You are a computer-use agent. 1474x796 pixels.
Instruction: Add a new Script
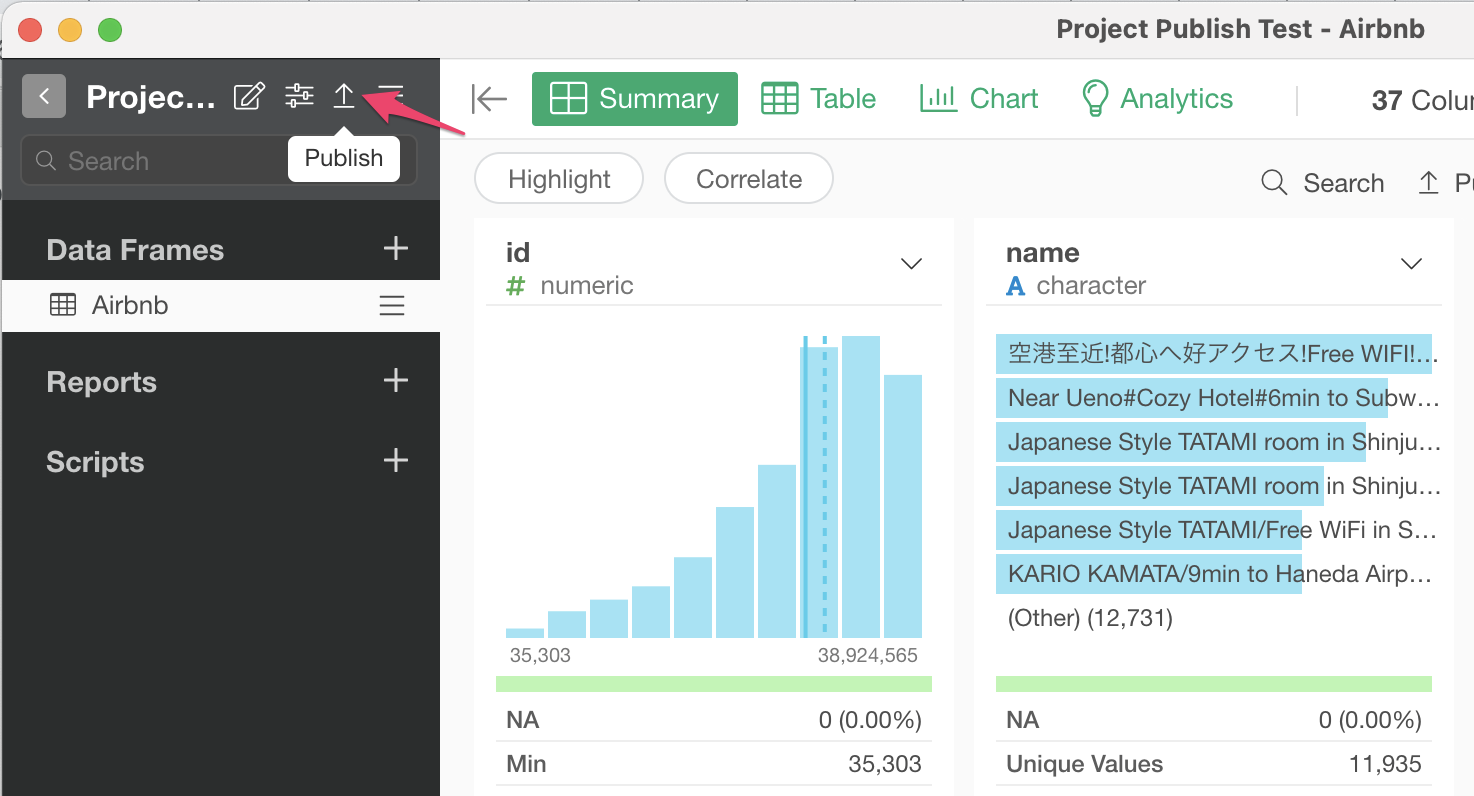point(396,461)
